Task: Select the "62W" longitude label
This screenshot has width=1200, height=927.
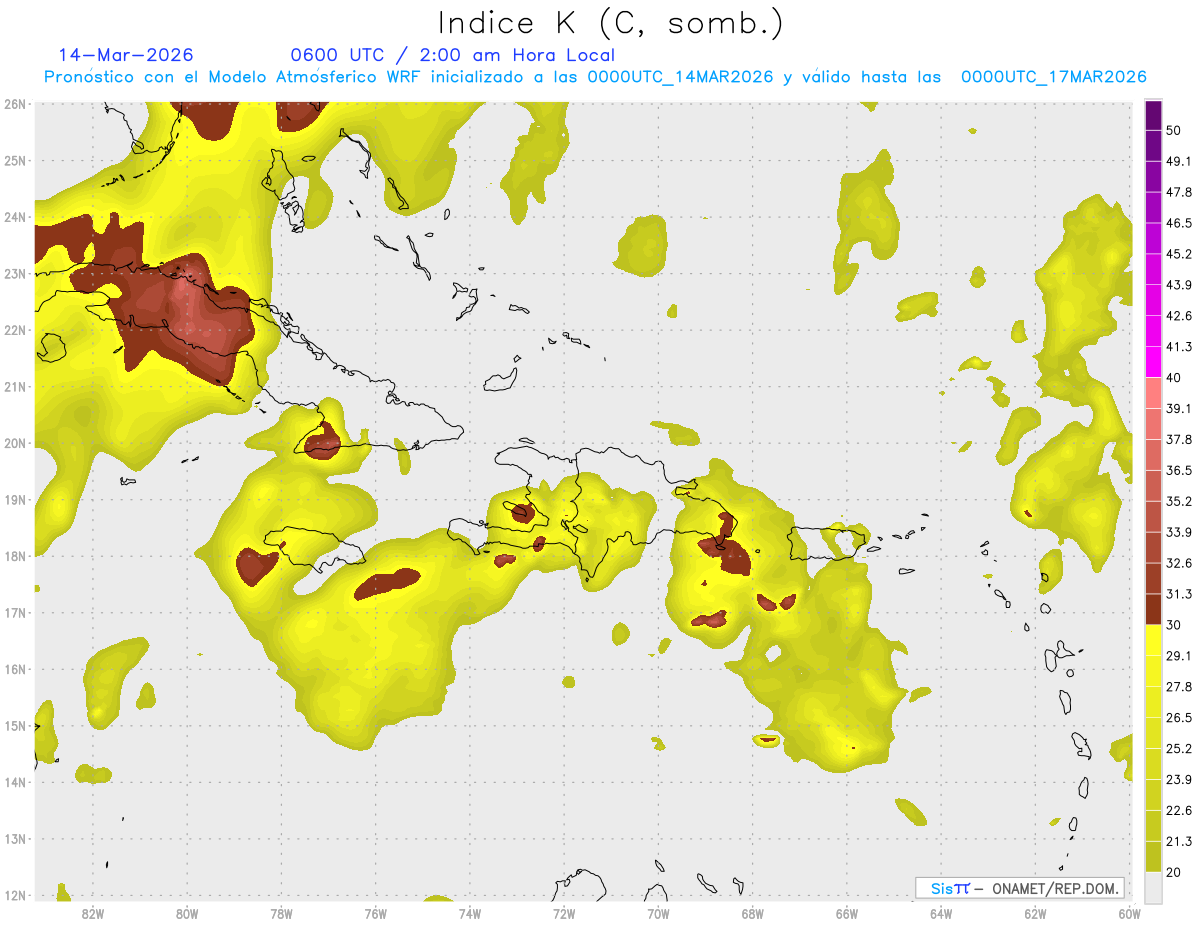Action: (x=1035, y=914)
